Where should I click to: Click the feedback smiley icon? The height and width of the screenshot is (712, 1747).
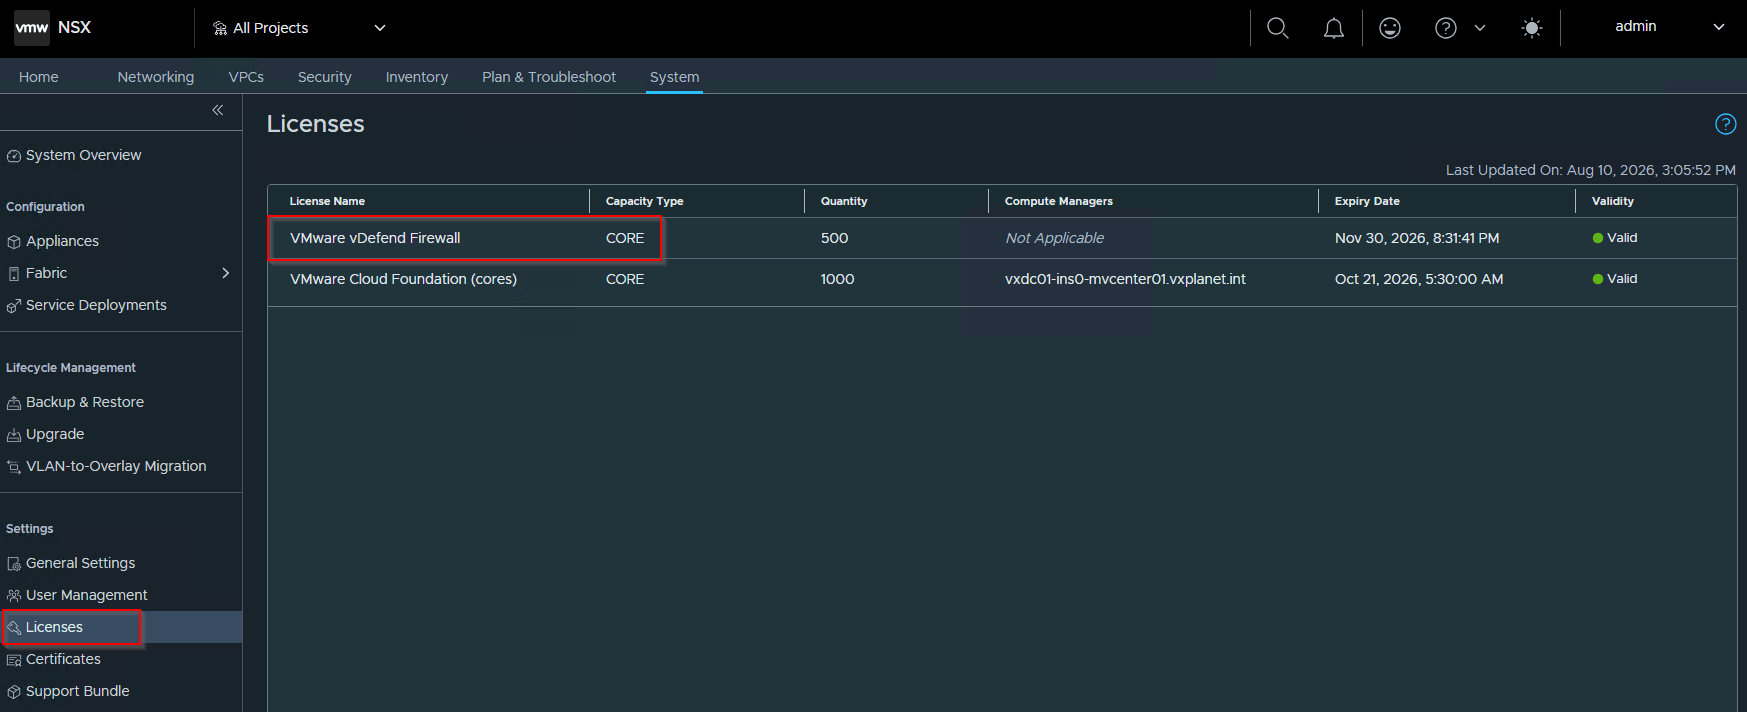tap(1390, 28)
